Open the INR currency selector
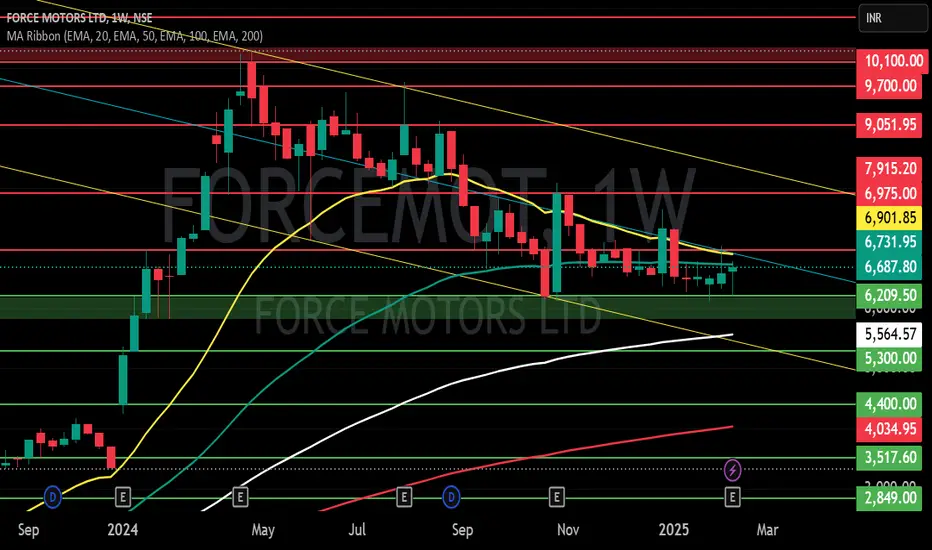 (x=893, y=18)
